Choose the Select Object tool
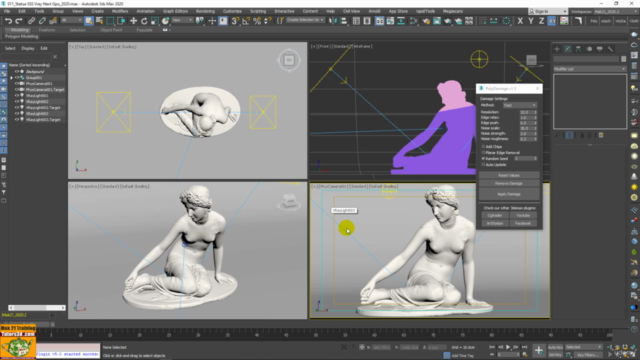The image size is (640, 360). (89, 21)
